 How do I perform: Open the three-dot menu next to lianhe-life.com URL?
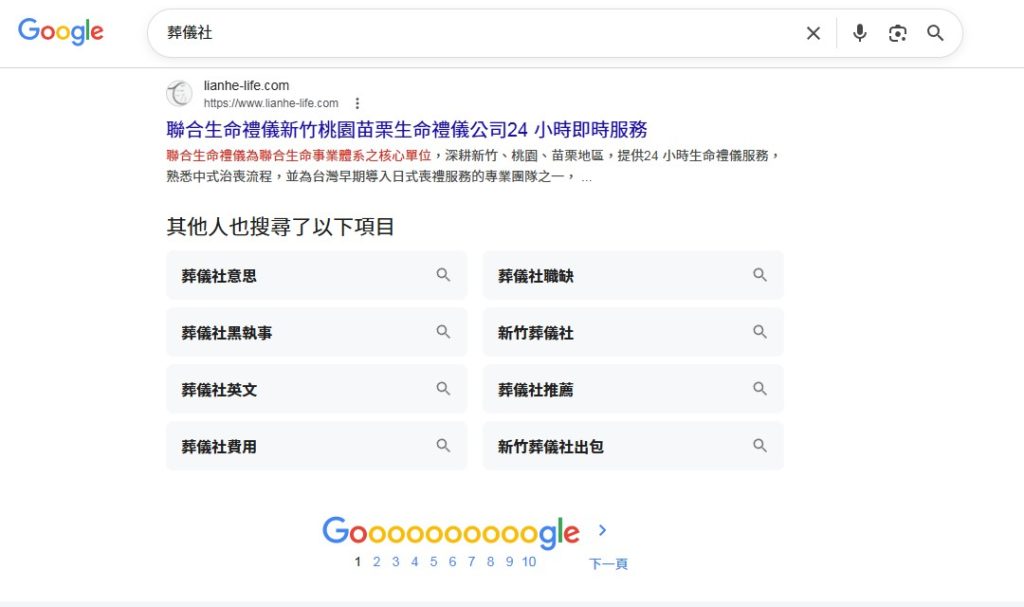(x=357, y=103)
